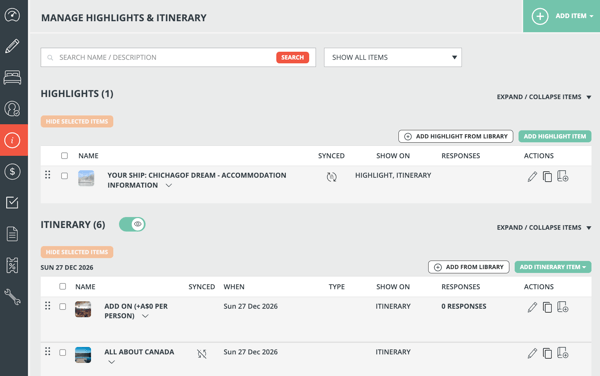
Task: Duplicate the All About Canada item
Action: (547, 353)
